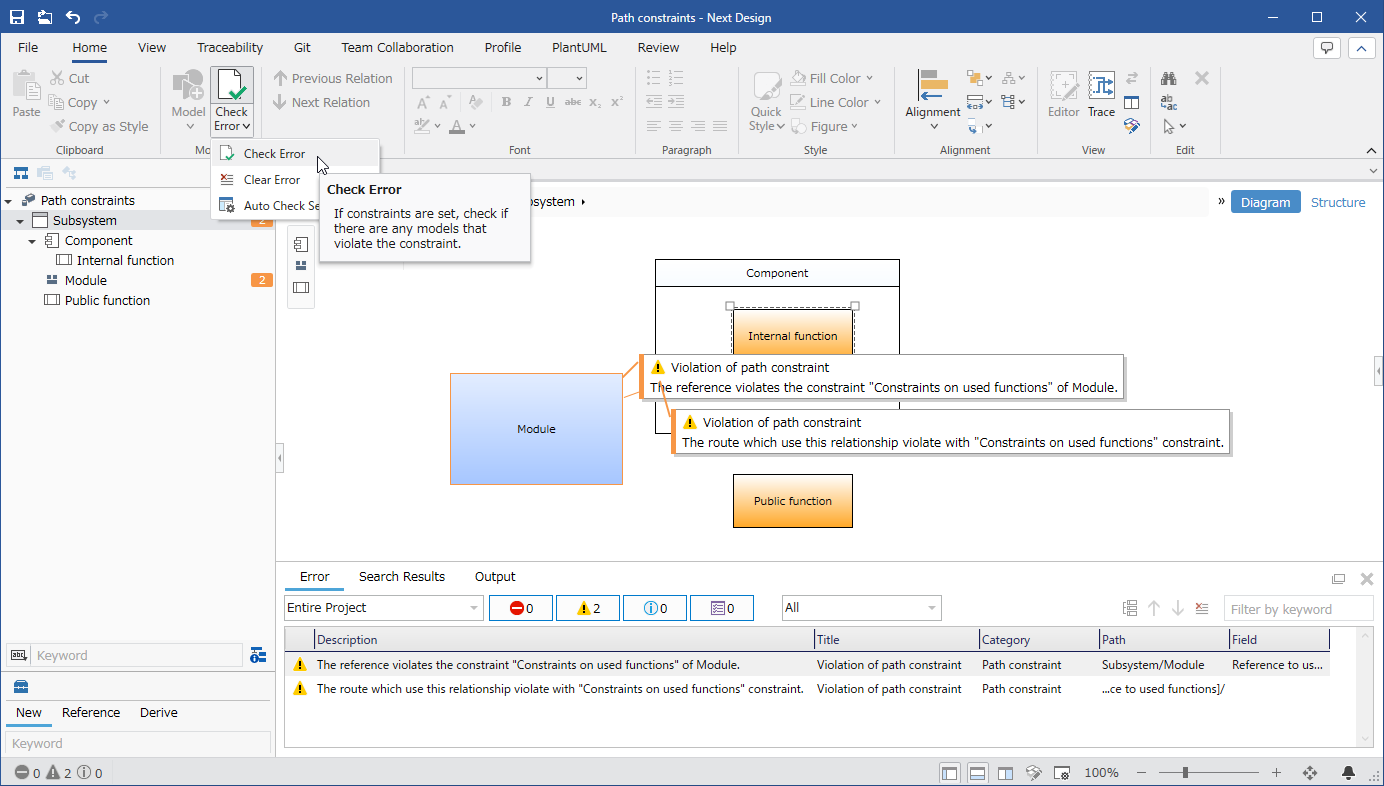Toggle strikethrough formatting
Screen dimensions: 1384x786
tap(573, 102)
